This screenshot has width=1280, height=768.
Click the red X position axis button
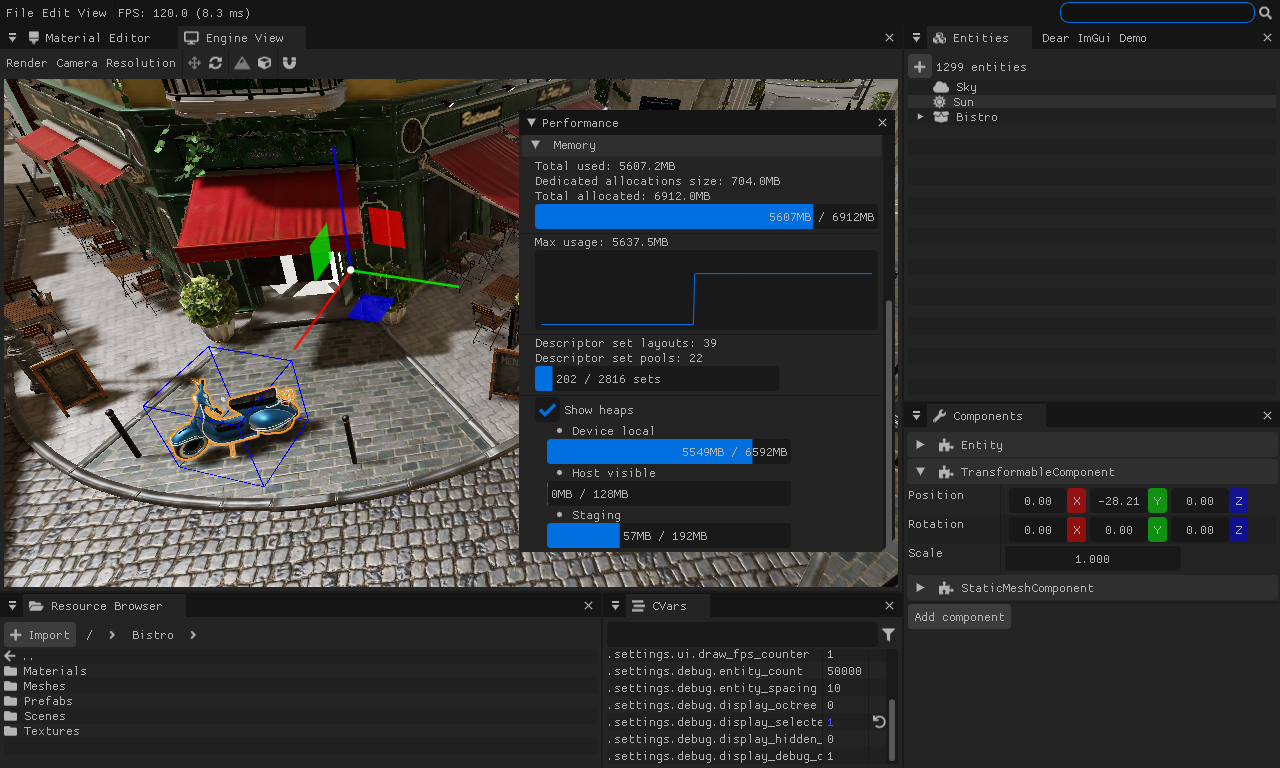click(1077, 501)
